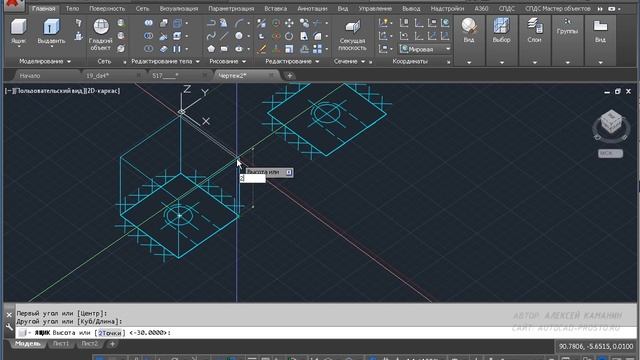Click the dynamic height input field
The height and width of the screenshot is (360, 640).
point(253,179)
